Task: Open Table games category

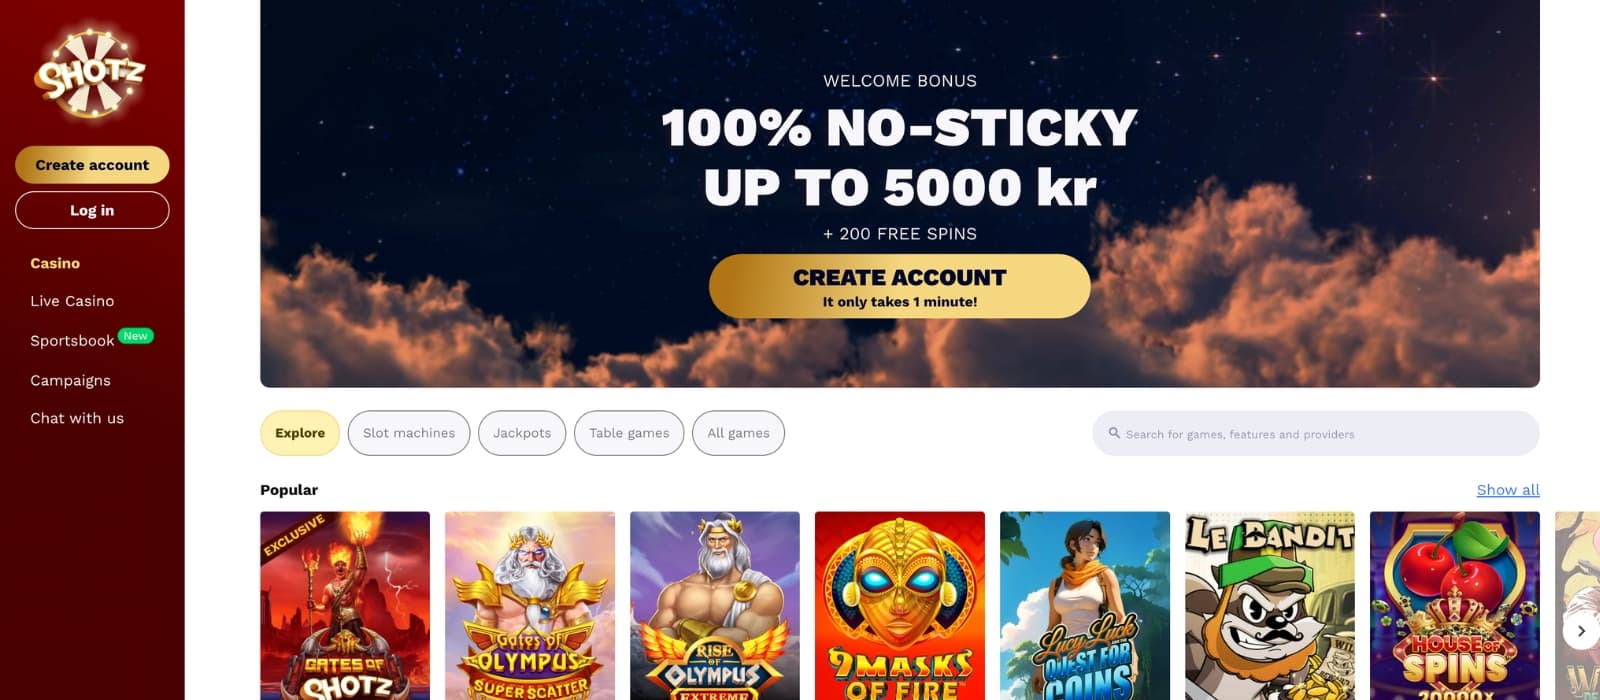Action: [629, 433]
